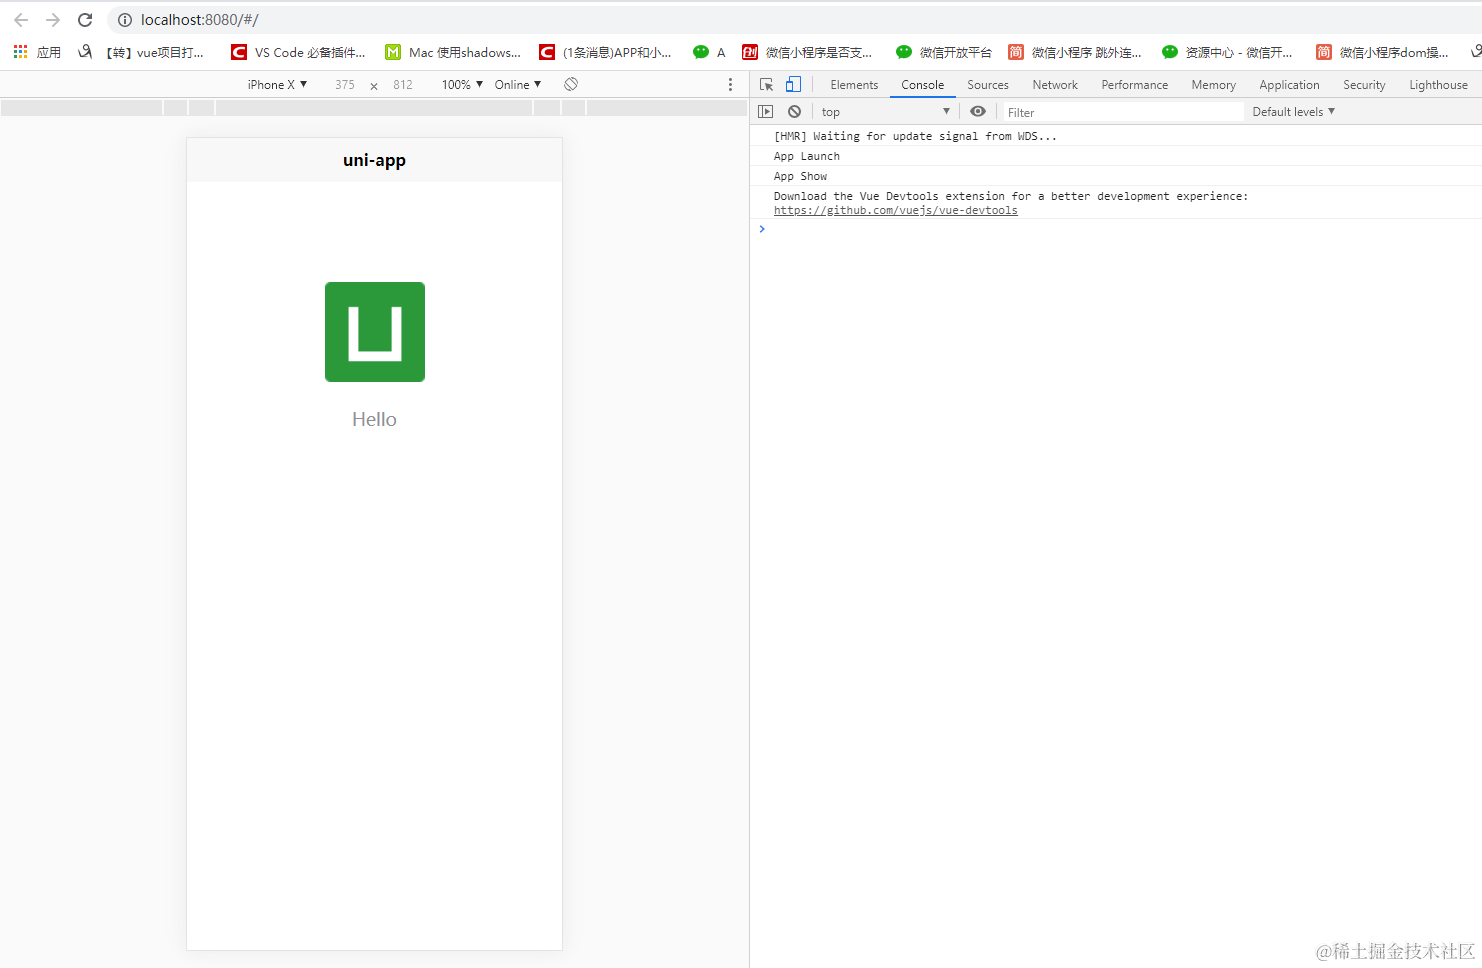Switch to the Security tab
This screenshot has width=1482, height=968.
[x=1364, y=85]
